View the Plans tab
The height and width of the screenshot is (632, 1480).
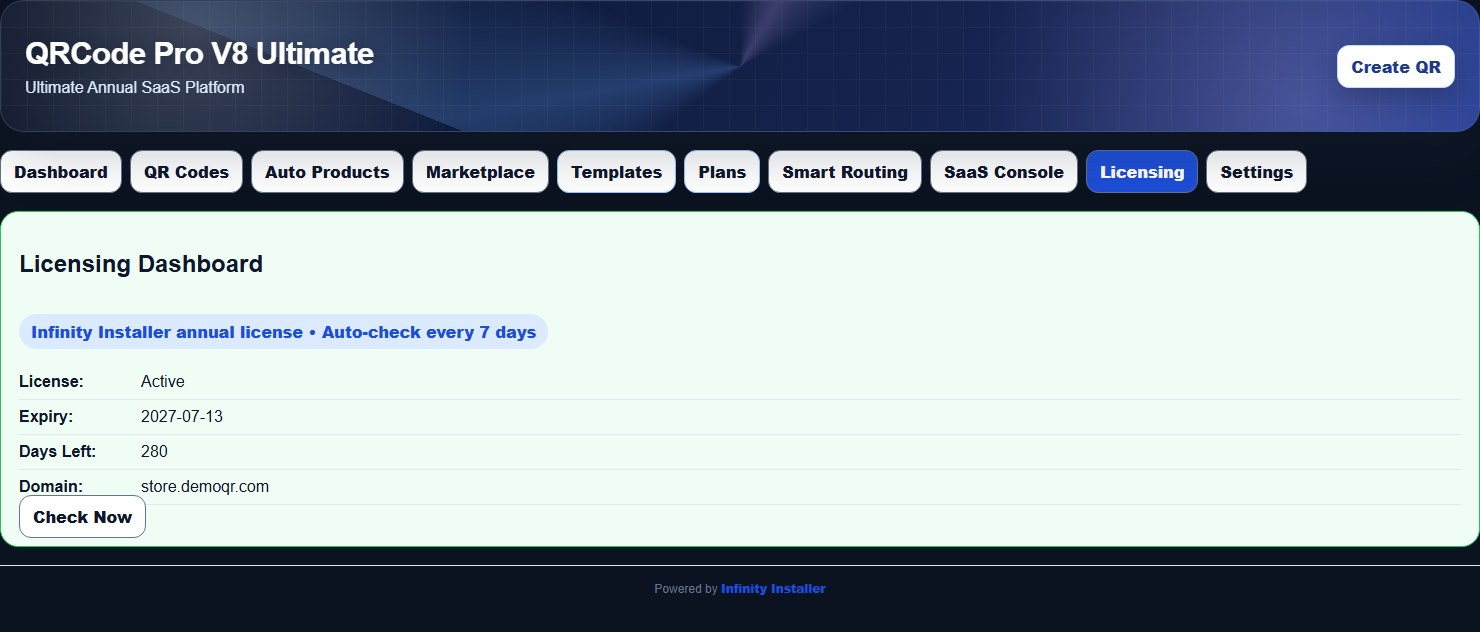tap(722, 172)
